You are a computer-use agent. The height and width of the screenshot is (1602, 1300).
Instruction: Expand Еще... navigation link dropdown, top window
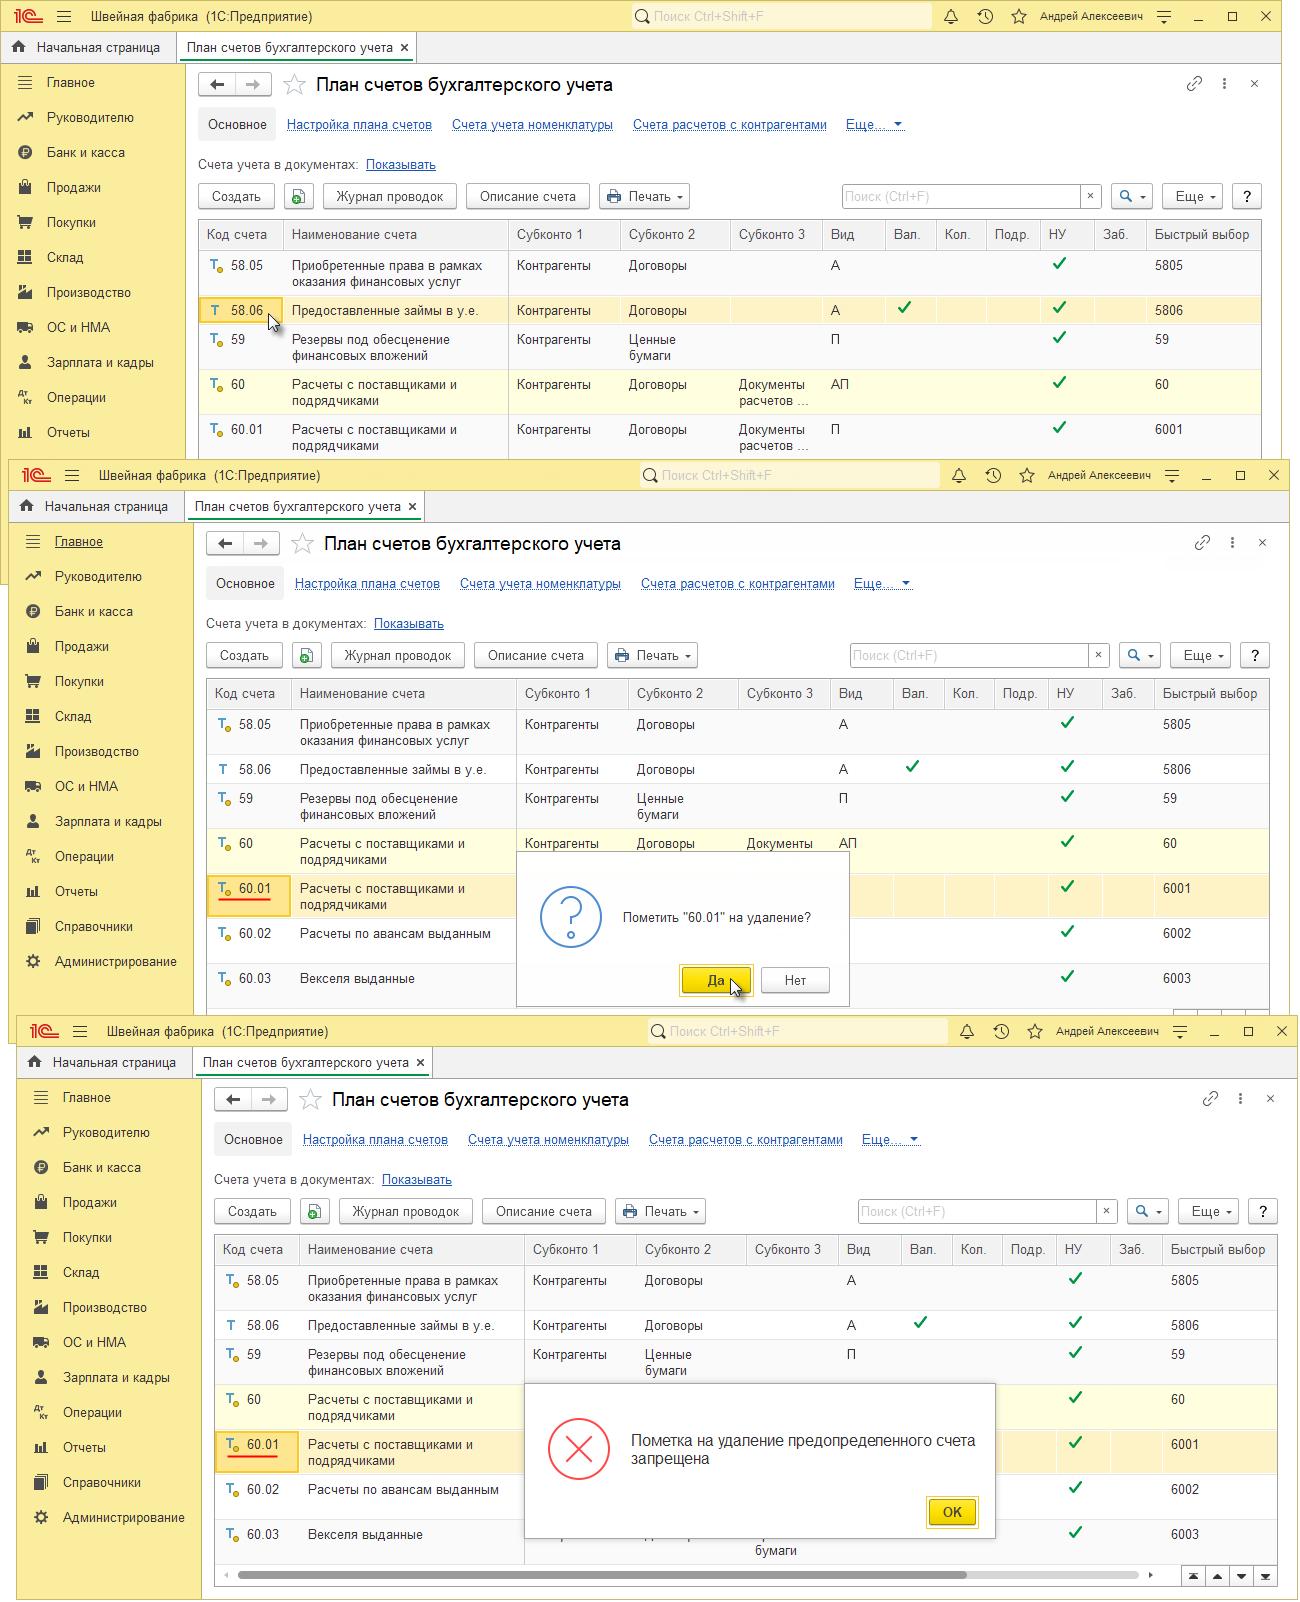(x=875, y=125)
